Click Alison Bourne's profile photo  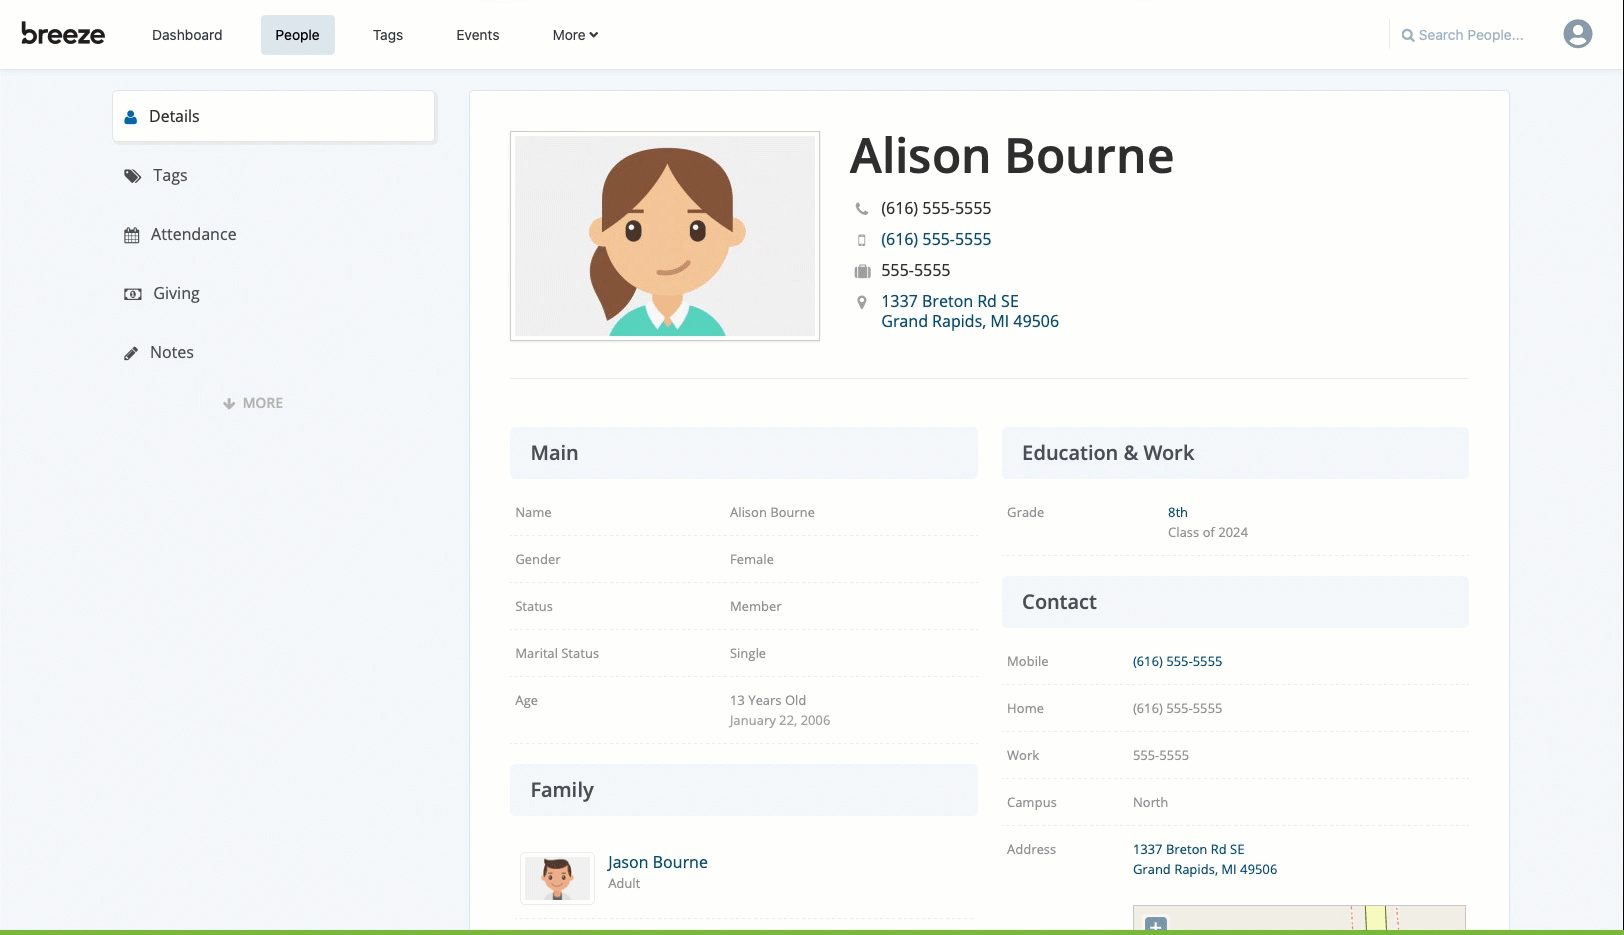[665, 236]
